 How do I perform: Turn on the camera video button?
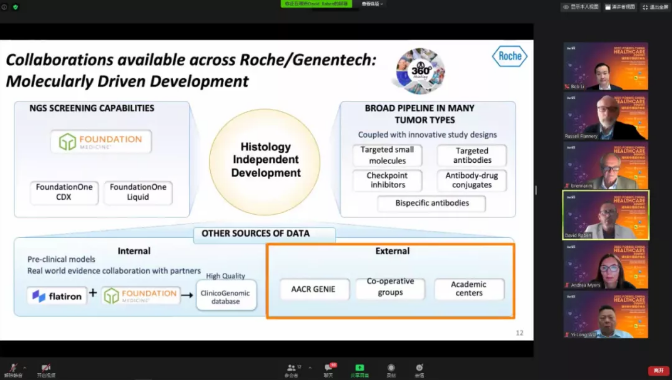click(x=46, y=370)
